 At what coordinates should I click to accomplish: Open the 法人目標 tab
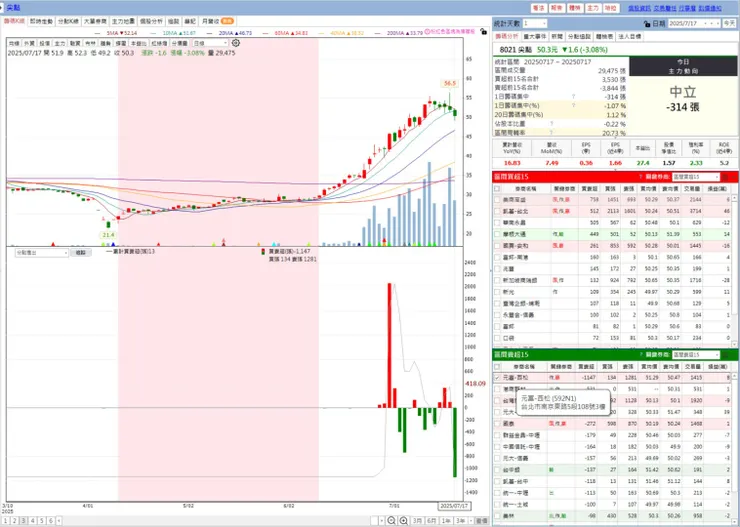coord(630,36)
